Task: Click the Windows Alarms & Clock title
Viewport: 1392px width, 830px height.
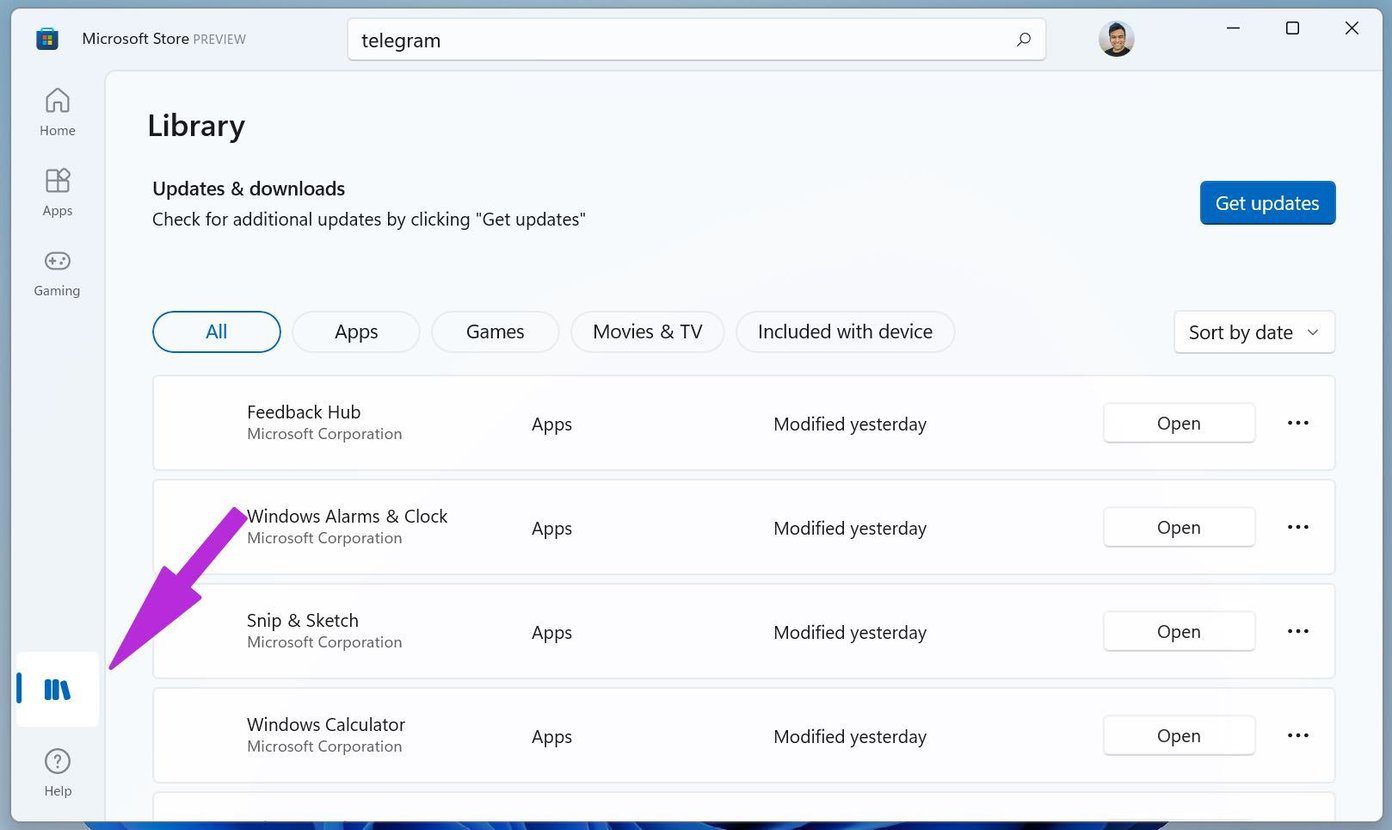Action: click(x=347, y=516)
